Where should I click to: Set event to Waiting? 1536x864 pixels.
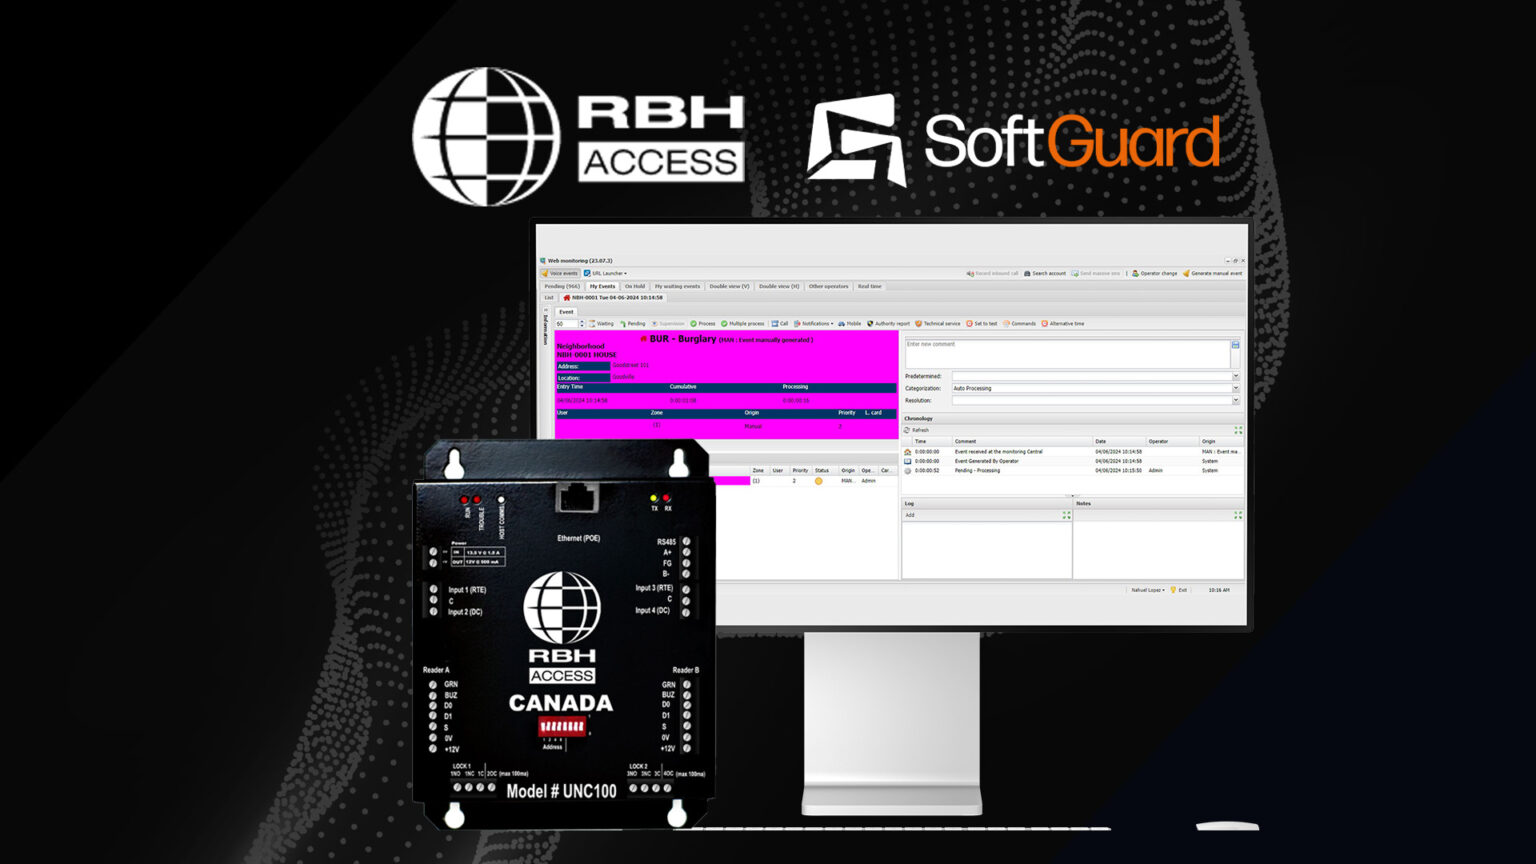coord(602,324)
